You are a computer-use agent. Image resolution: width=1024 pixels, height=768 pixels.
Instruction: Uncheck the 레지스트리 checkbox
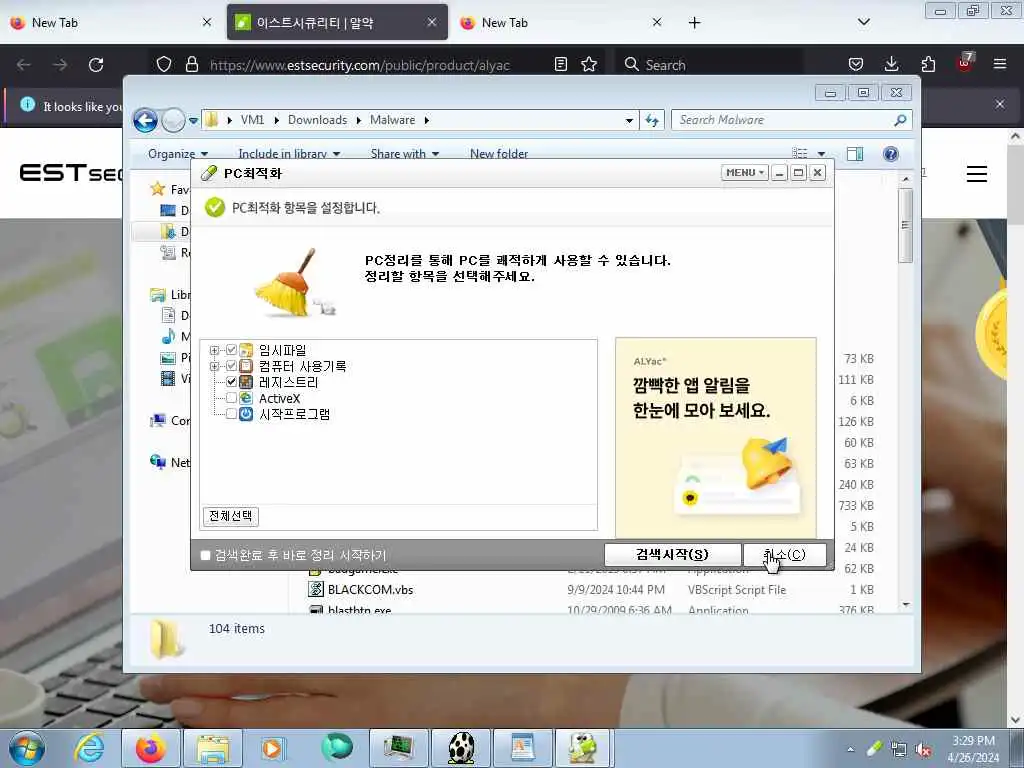click(231, 382)
